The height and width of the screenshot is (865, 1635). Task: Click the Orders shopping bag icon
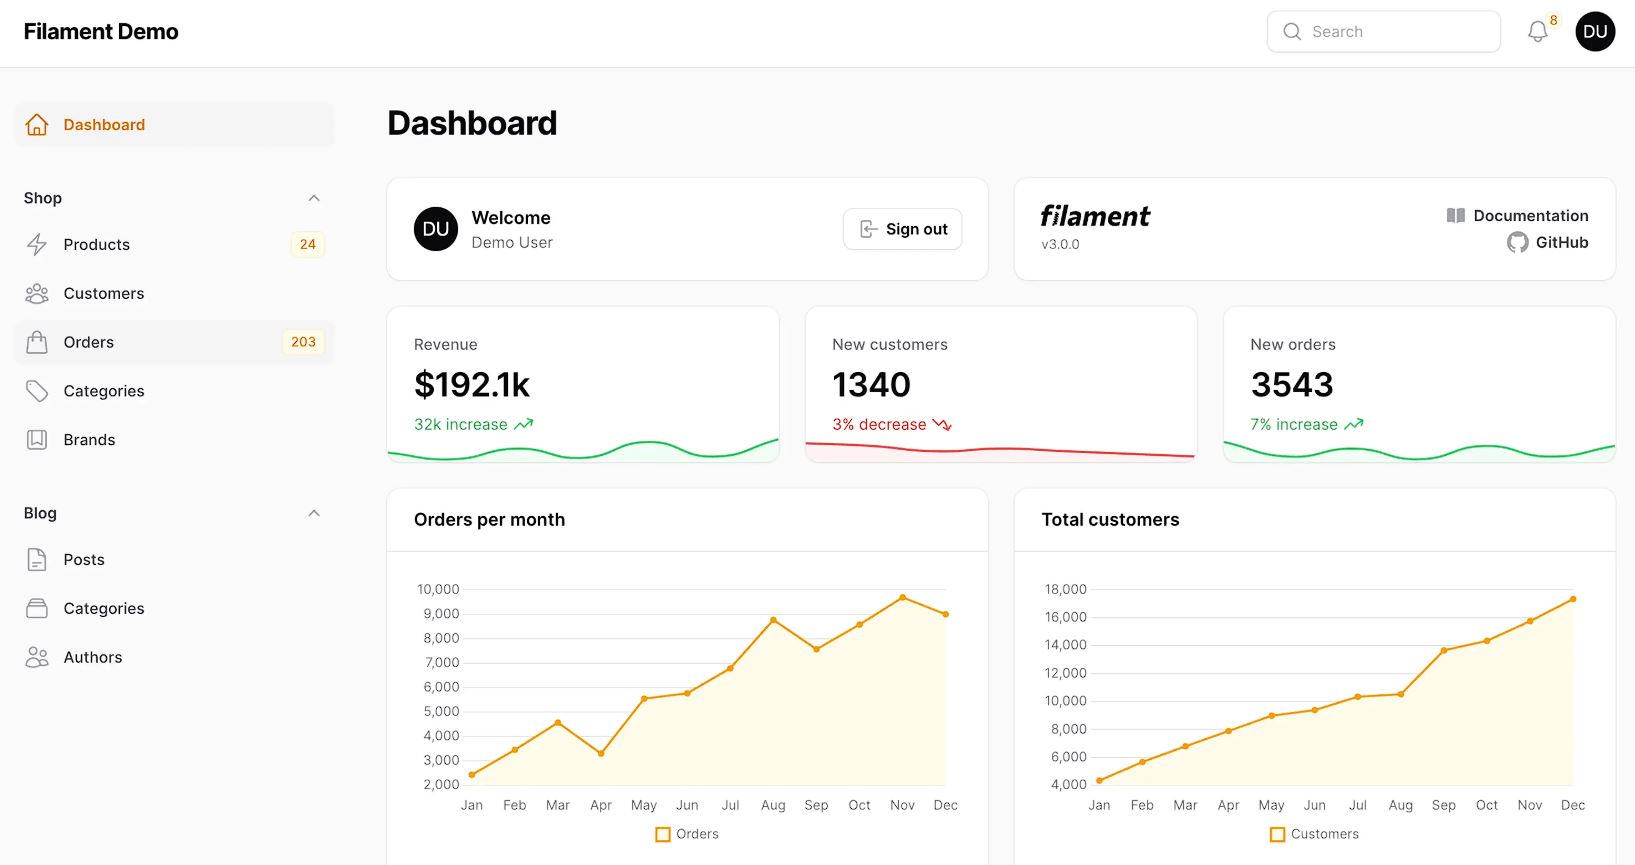pyautogui.click(x=37, y=343)
